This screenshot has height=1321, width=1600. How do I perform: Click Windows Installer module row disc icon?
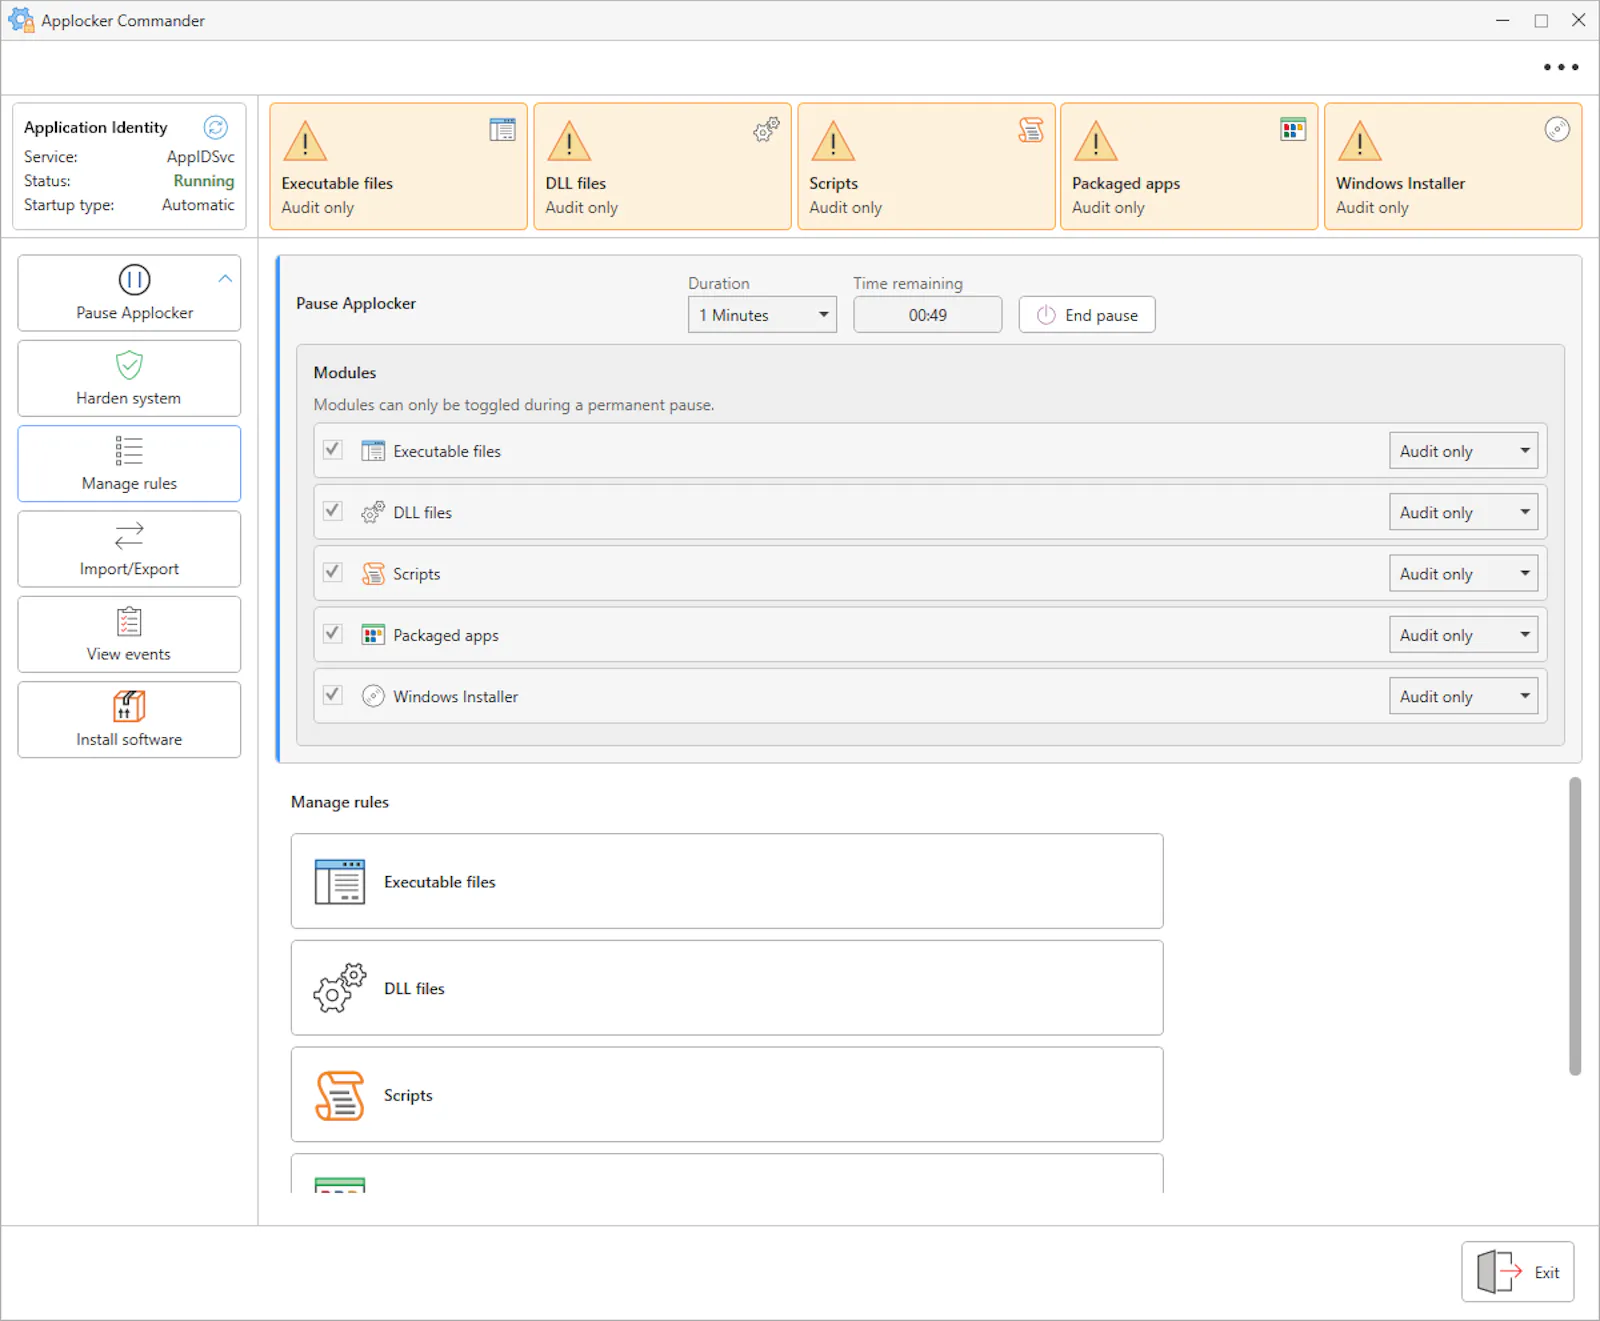pyautogui.click(x=373, y=696)
